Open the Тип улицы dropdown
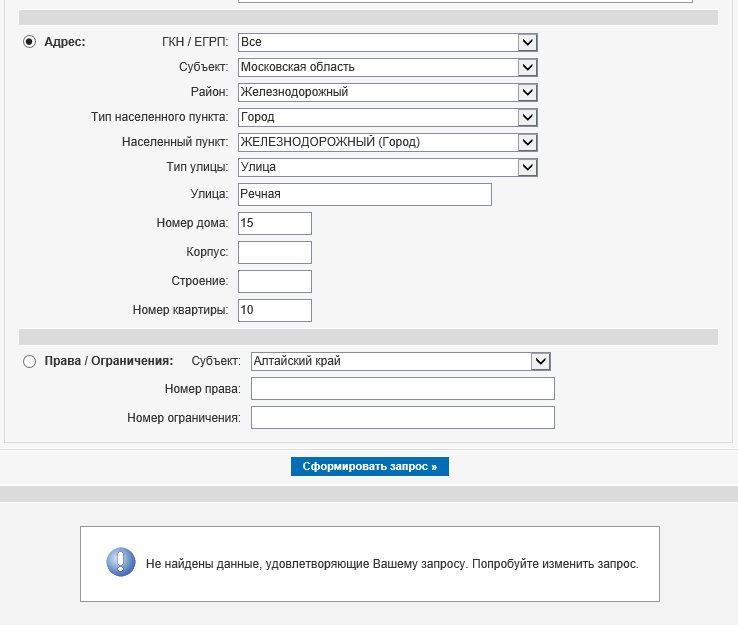This screenshot has width=738, height=625. click(387, 167)
